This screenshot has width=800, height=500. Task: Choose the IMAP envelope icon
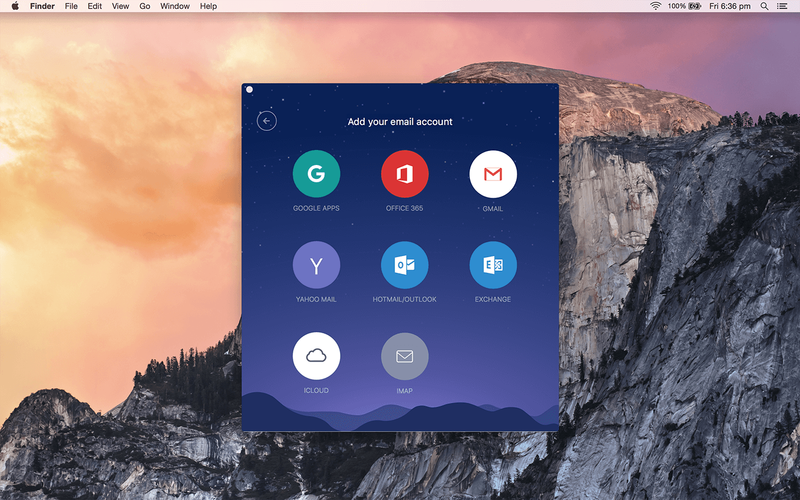click(405, 356)
